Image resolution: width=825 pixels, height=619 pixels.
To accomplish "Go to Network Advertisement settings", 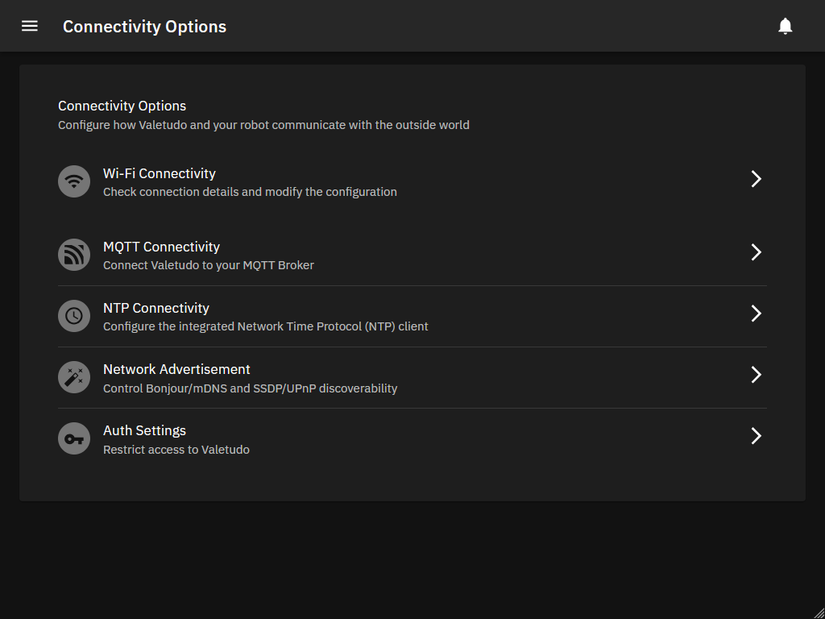I will pos(412,377).
